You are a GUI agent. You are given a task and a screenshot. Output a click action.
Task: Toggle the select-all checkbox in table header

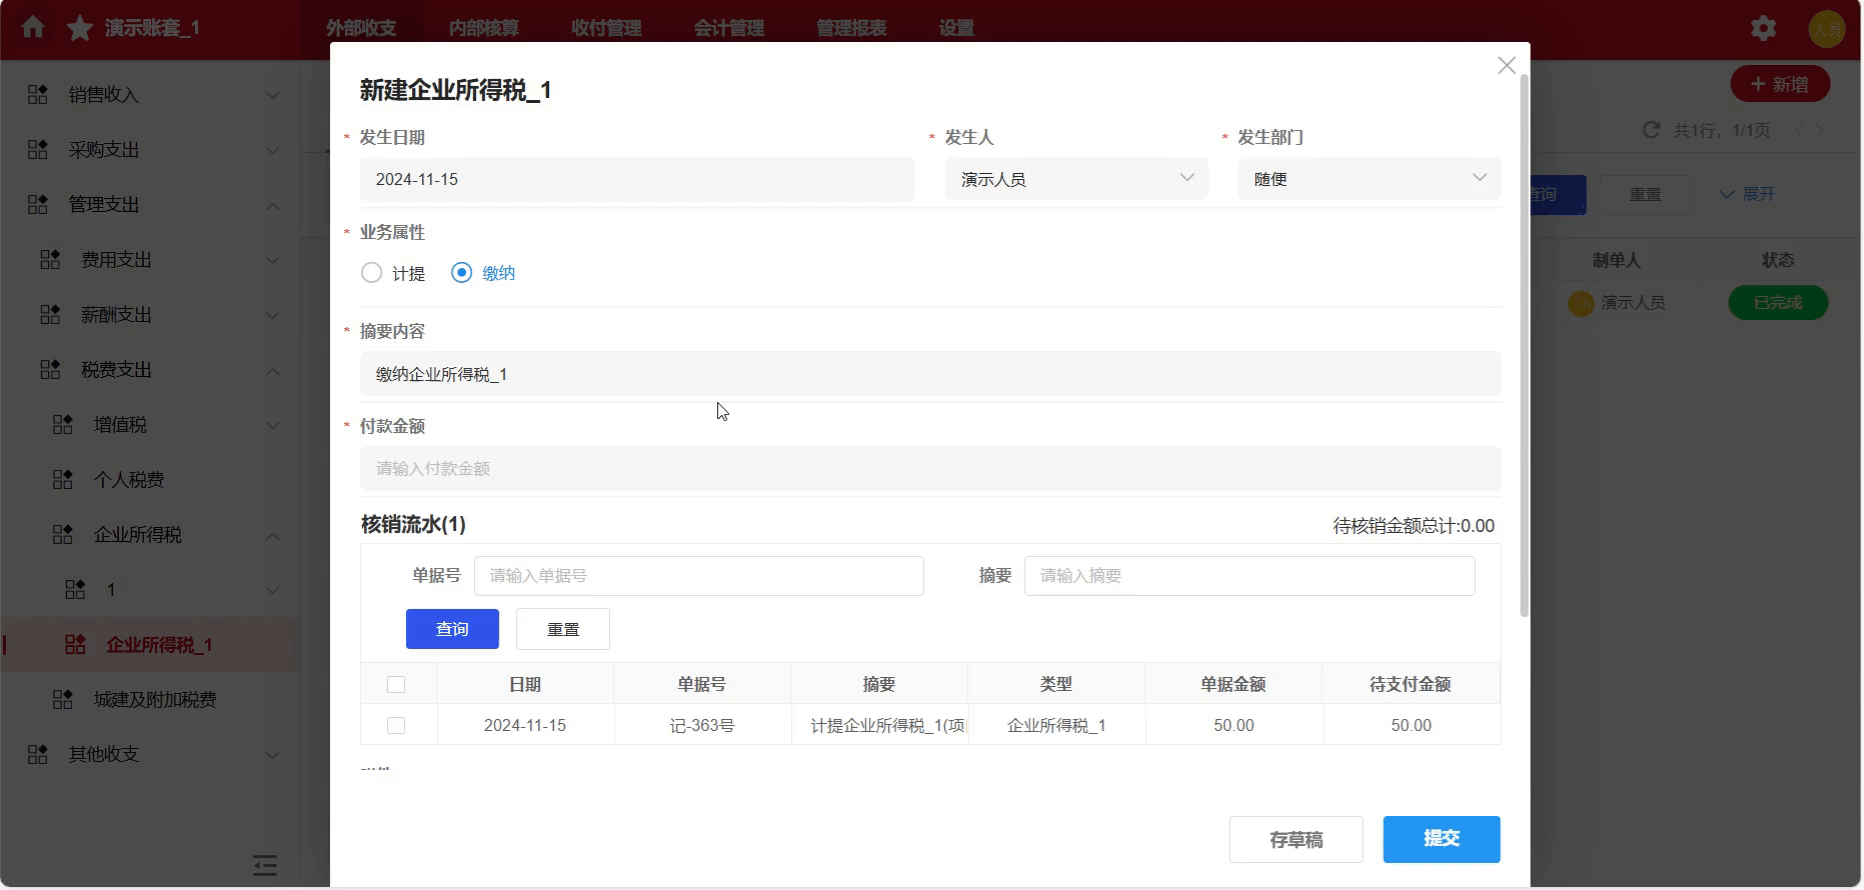[396, 685]
